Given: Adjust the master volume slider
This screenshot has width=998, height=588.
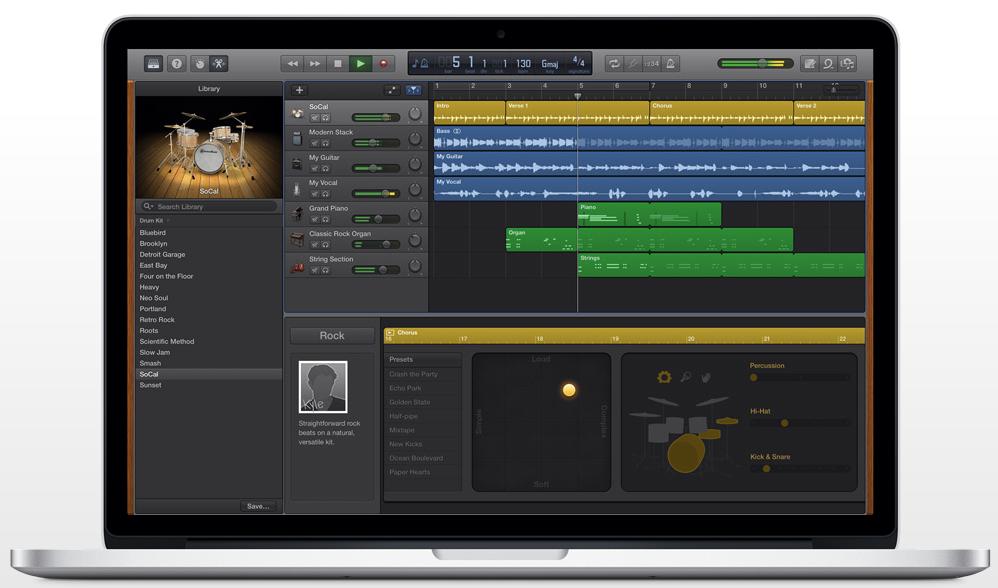Looking at the screenshot, I should (756, 64).
